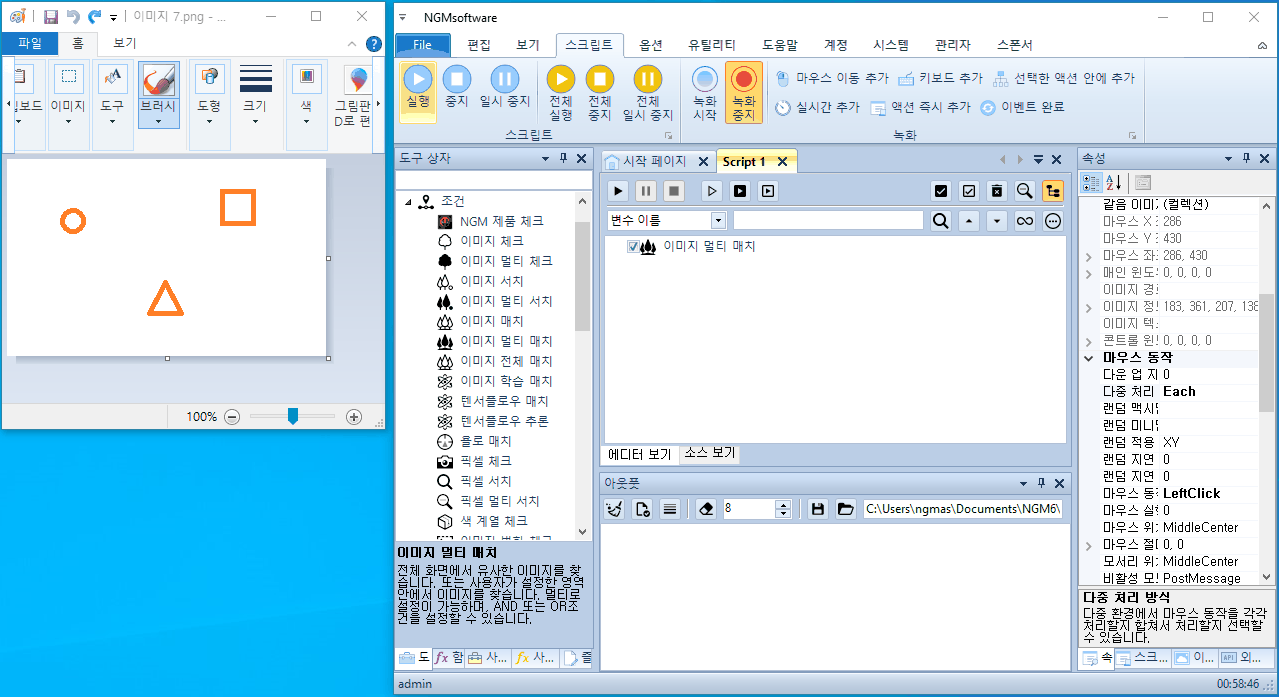The height and width of the screenshot is (697, 1279).
Task: Click 전체 중지 stop all button
Action: (x=599, y=91)
